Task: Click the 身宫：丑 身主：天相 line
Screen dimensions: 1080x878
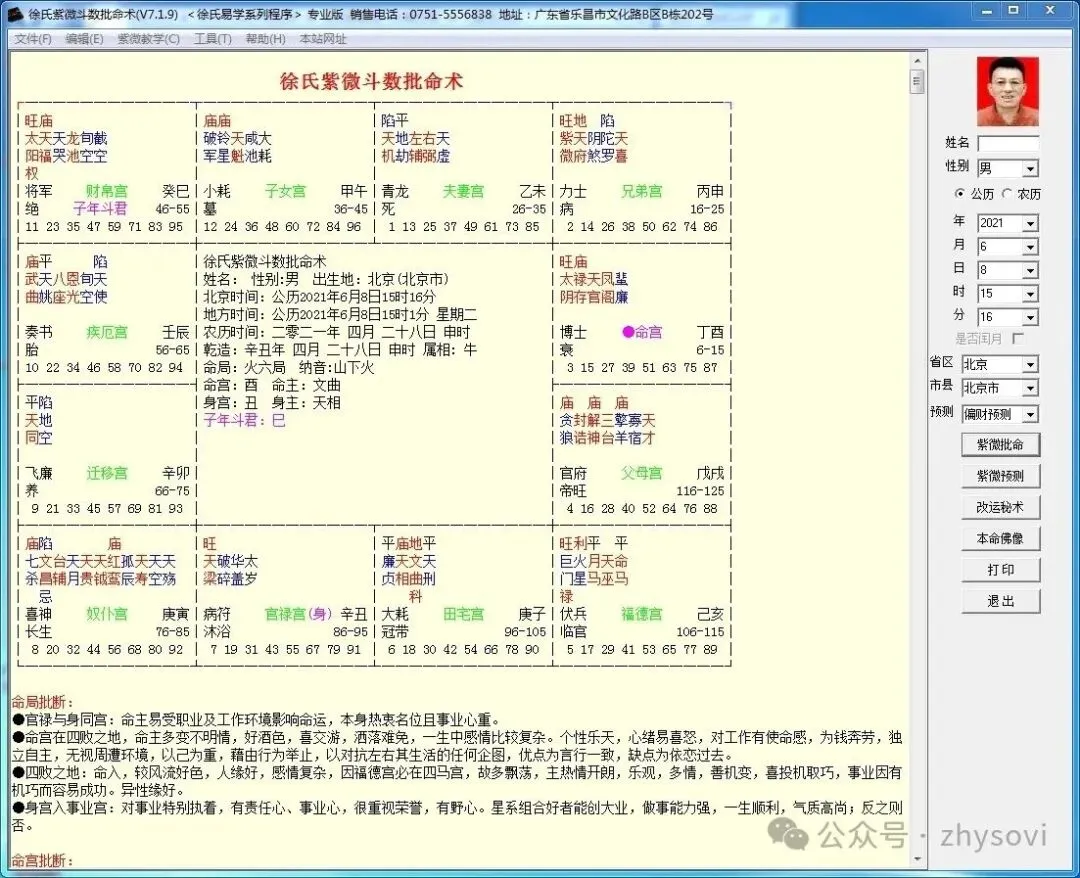Action: pyautogui.click(x=271, y=403)
